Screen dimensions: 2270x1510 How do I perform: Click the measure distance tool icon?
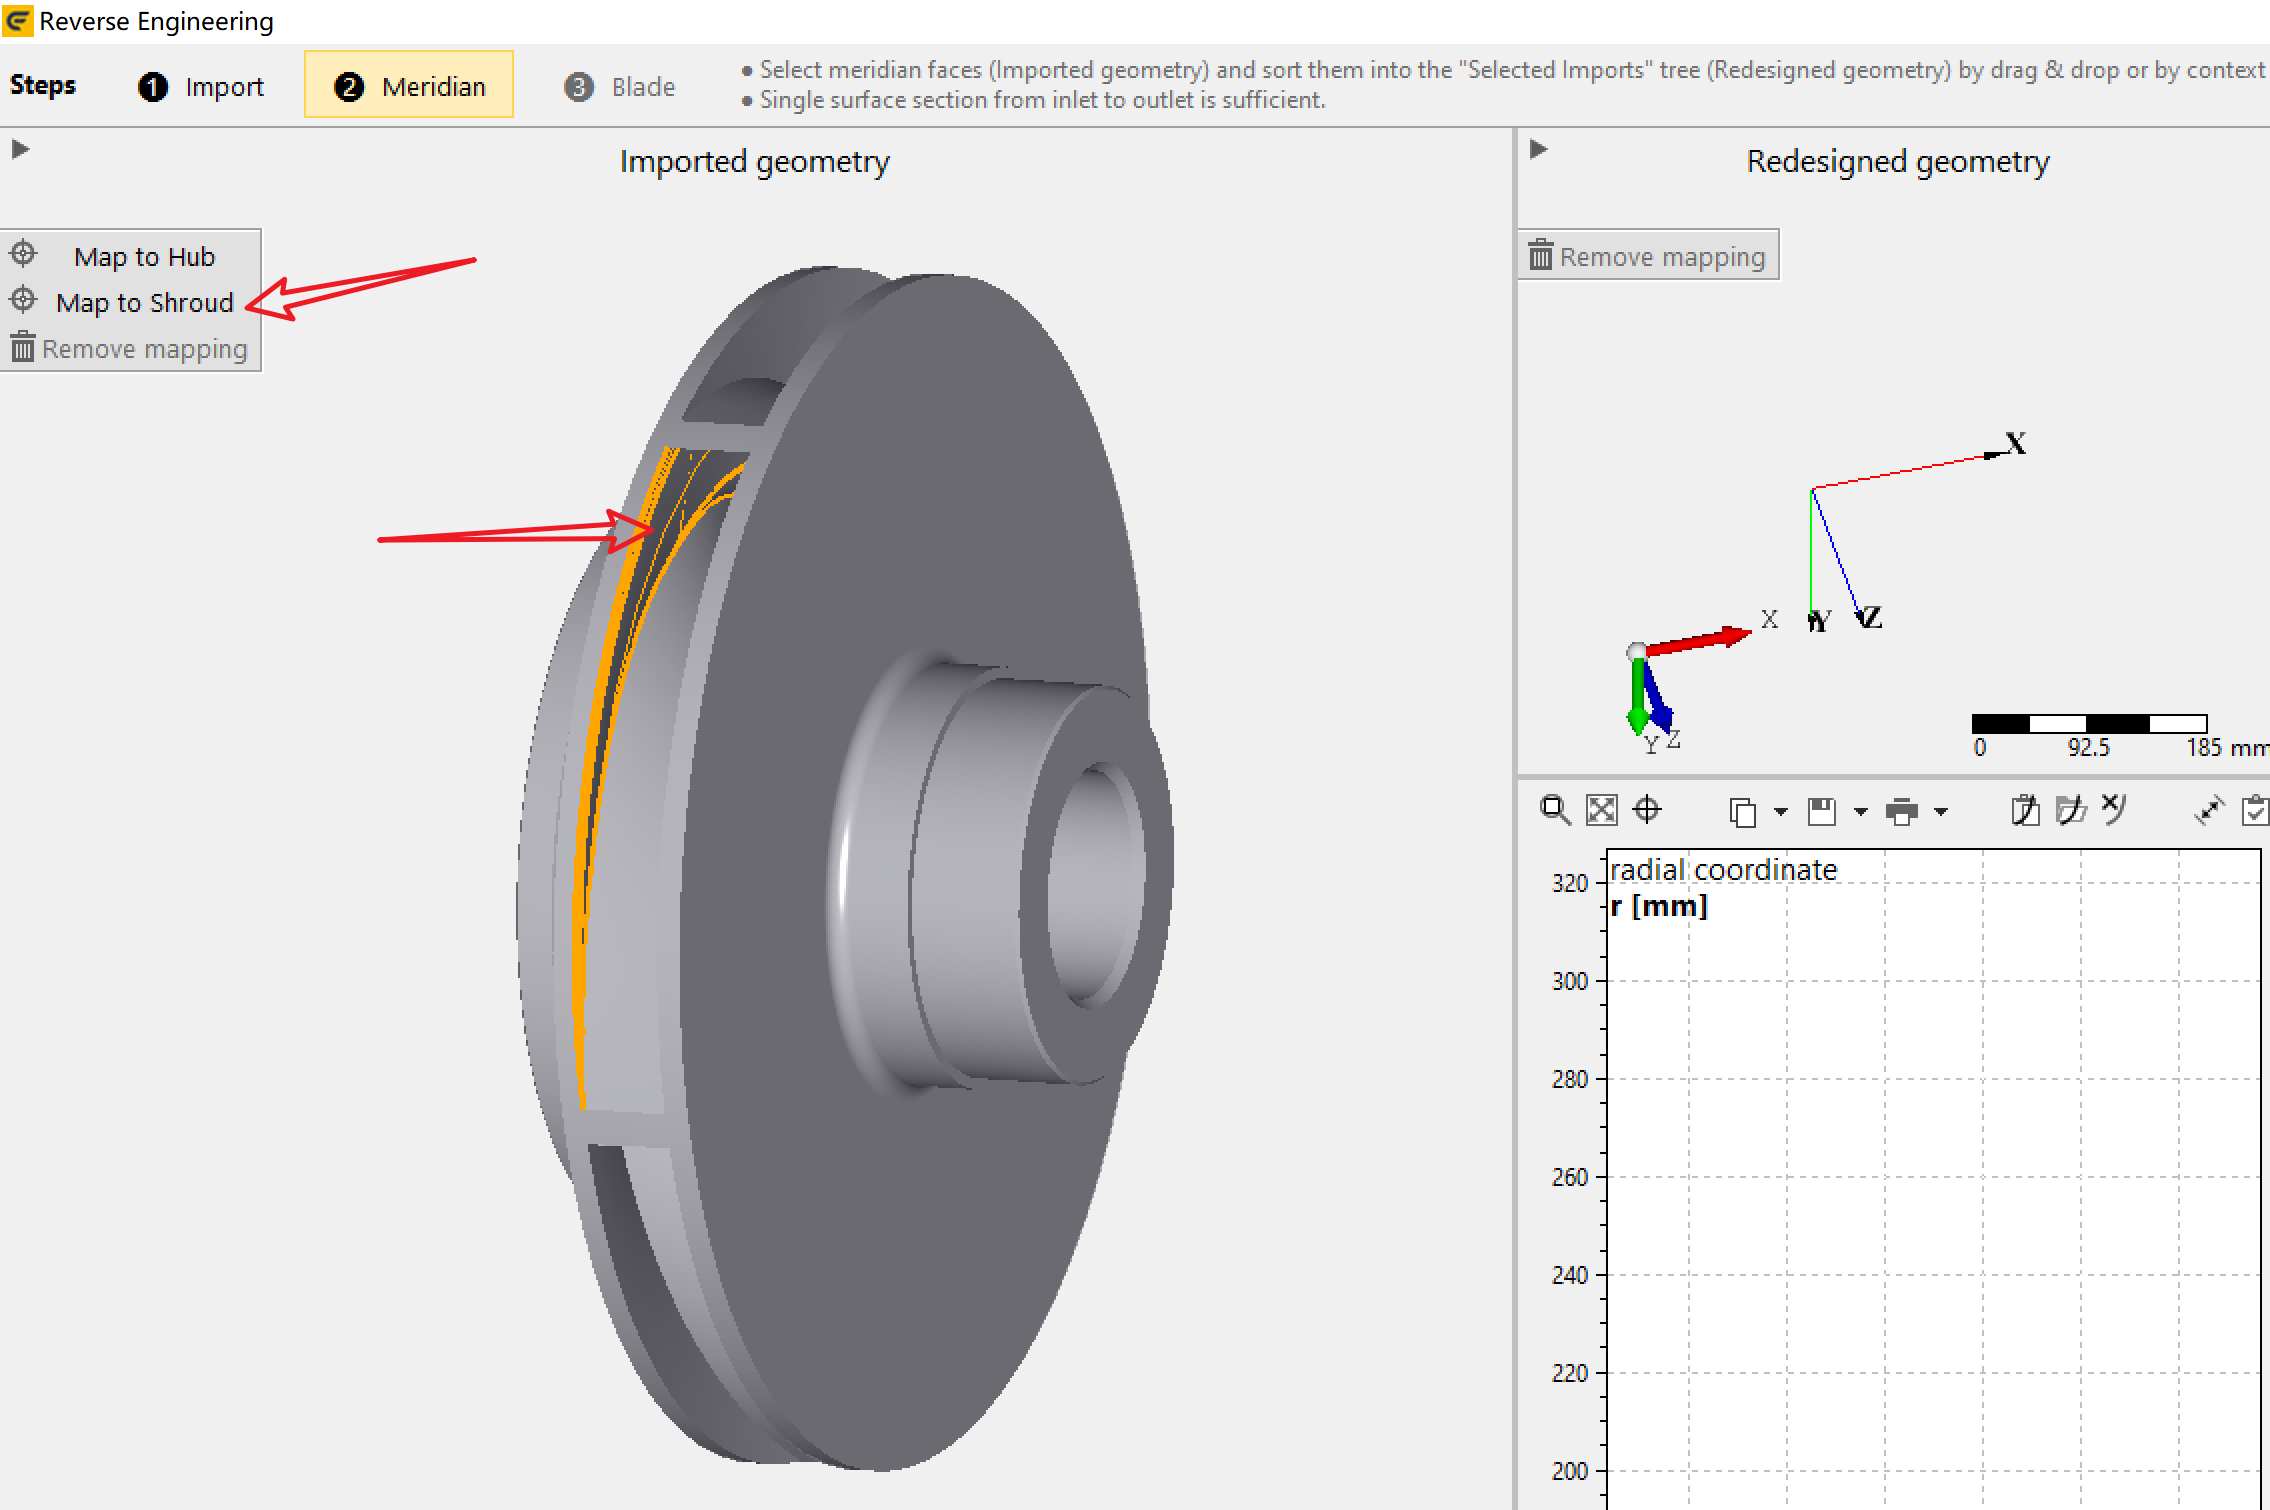tap(2208, 810)
